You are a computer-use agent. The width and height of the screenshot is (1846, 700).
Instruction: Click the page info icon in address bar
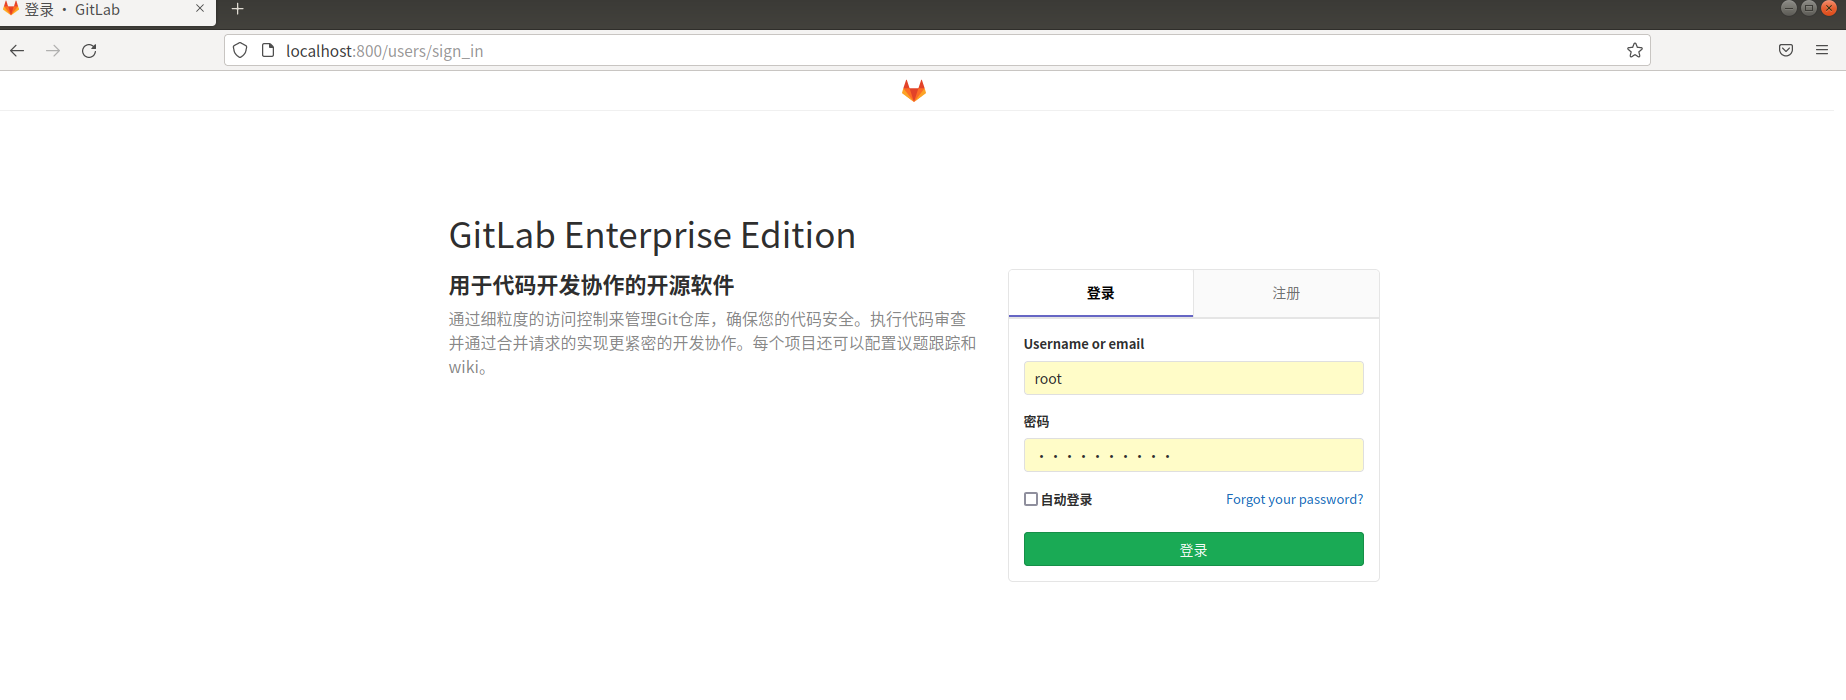coord(268,51)
